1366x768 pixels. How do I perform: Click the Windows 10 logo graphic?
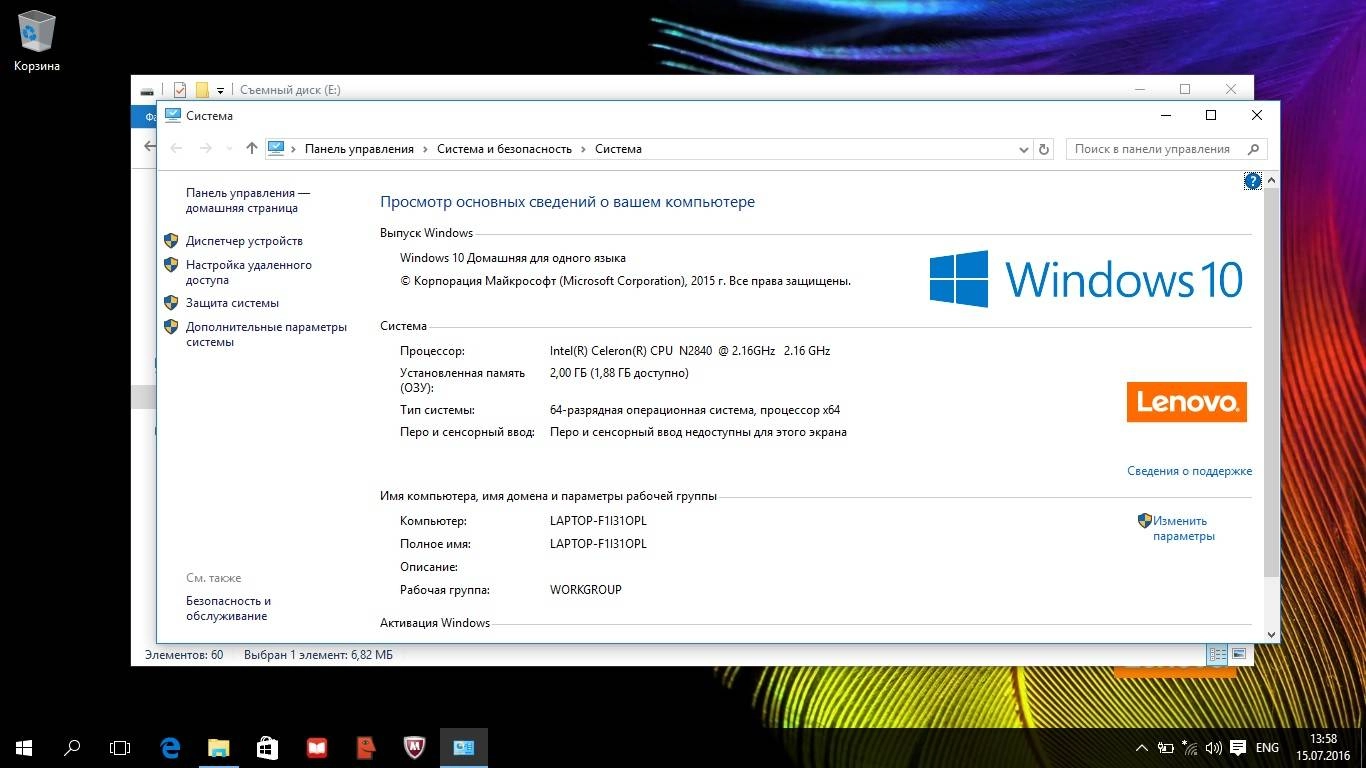click(1086, 279)
